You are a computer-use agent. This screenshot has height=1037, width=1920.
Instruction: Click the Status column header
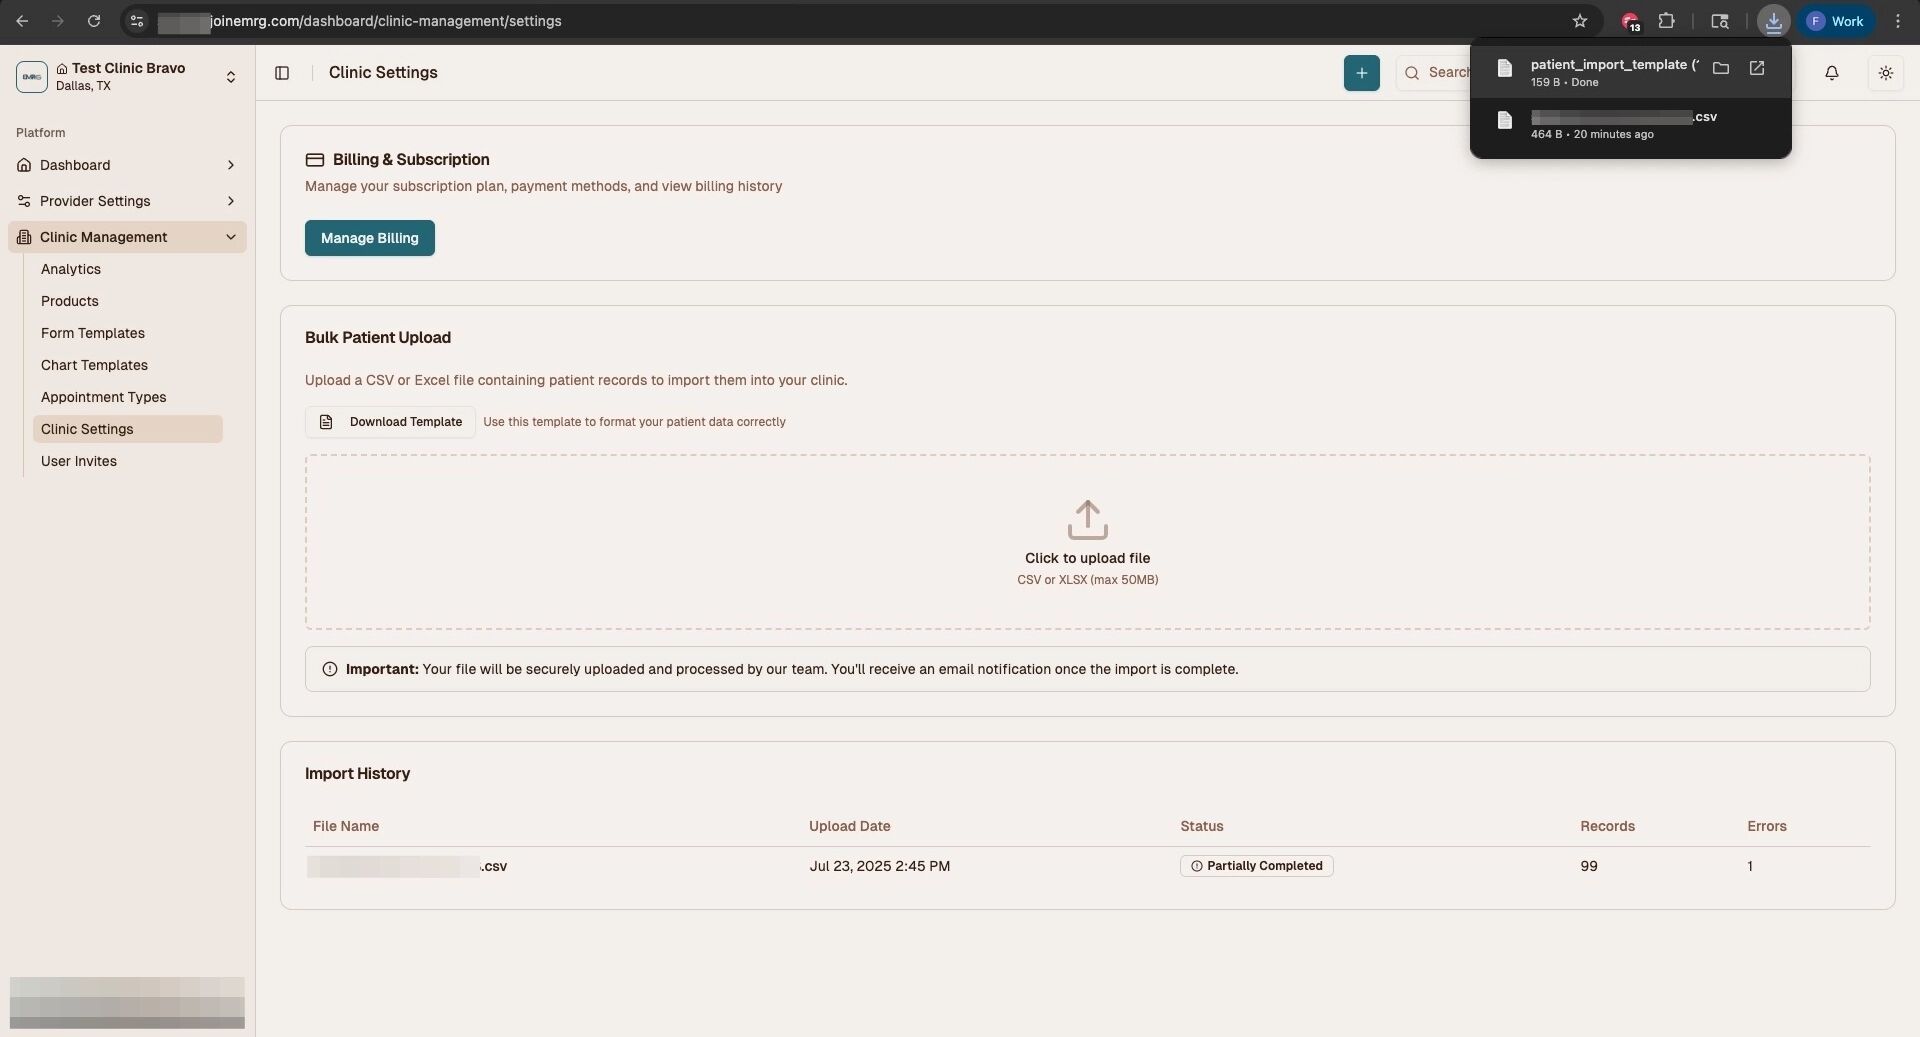point(1202,826)
